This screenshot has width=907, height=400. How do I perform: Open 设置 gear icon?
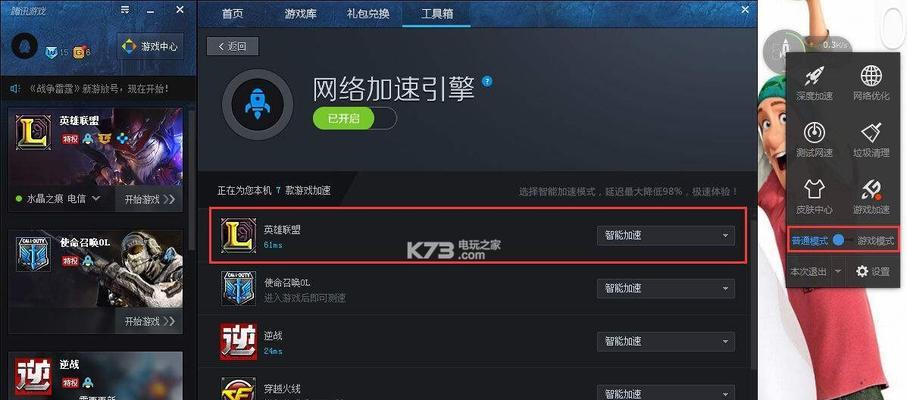872,271
